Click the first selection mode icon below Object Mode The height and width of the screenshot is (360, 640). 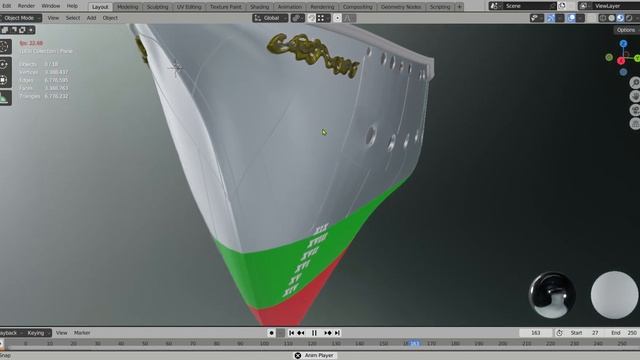pyautogui.click(x=5, y=30)
